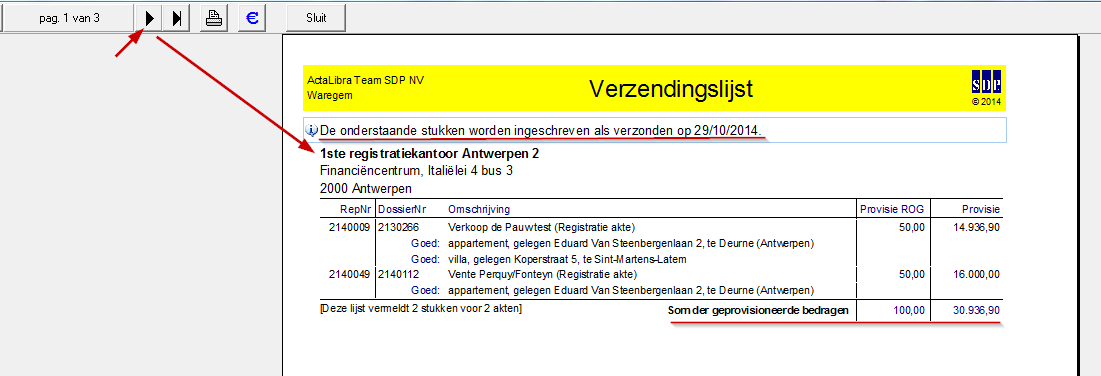Viewport: 1101px width, 376px height.
Task: Click the SDP logo in header
Action: (986, 82)
